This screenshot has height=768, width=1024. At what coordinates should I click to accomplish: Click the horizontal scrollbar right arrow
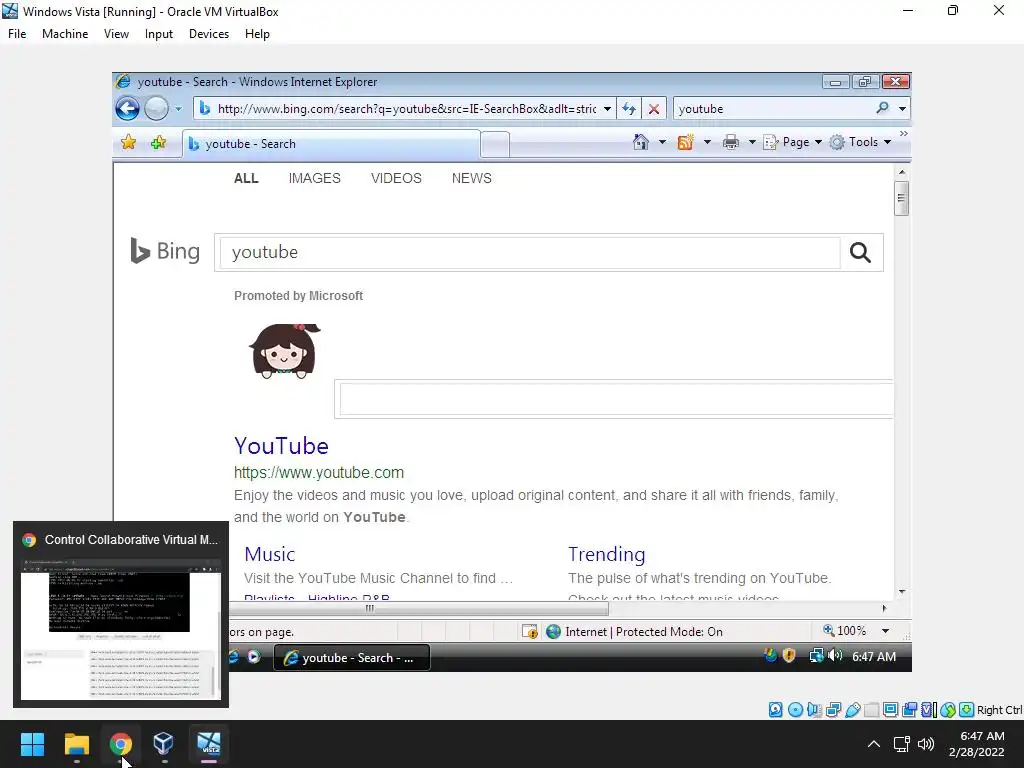click(884, 609)
